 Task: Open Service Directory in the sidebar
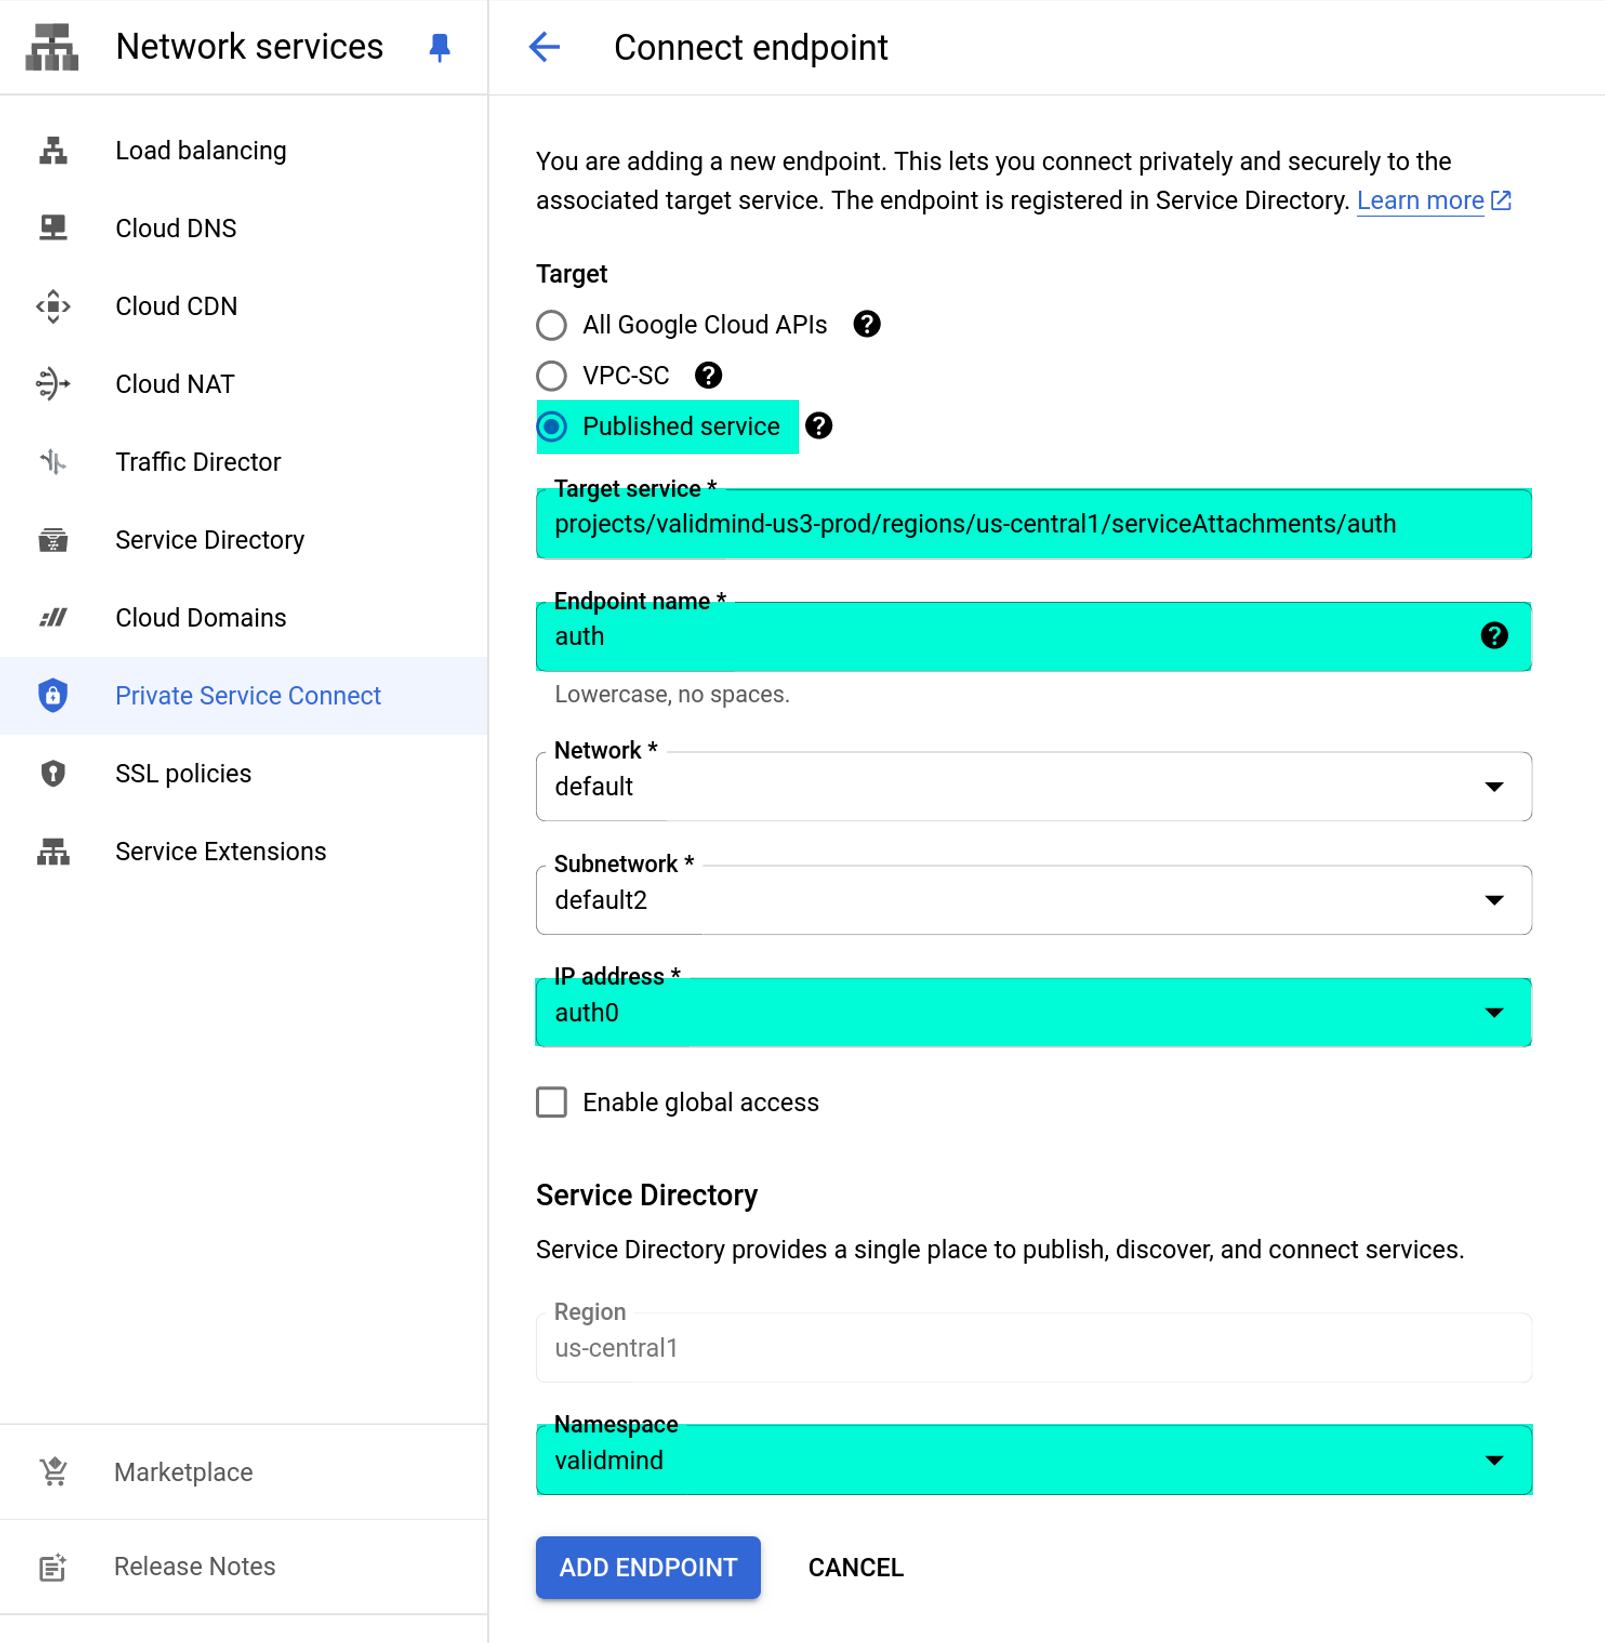209,540
